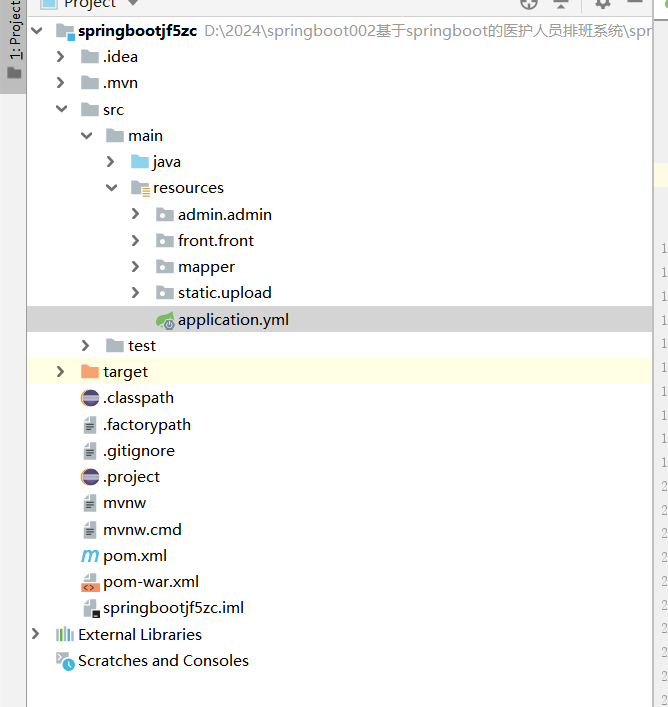Click the External Libraries bar-chart icon
Image resolution: width=668 pixels, height=707 pixels.
[x=64, y=635]
